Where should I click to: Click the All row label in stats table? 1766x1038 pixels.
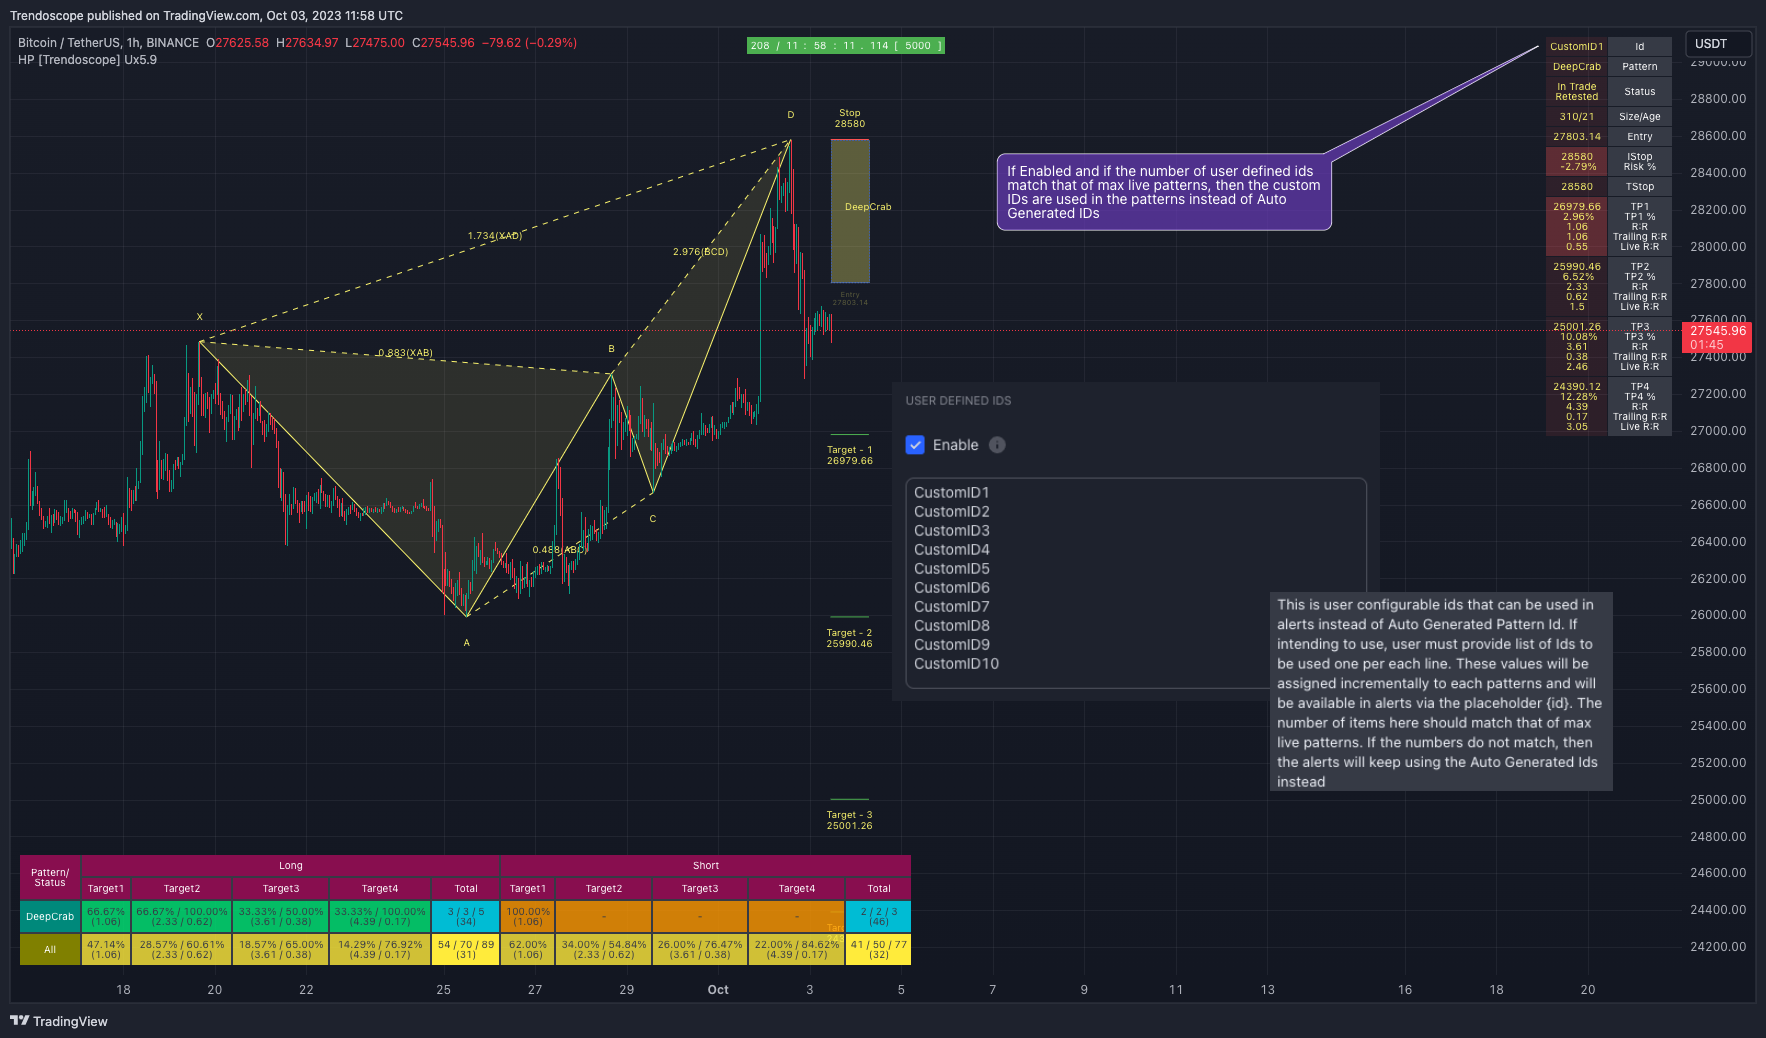point(50,950)
